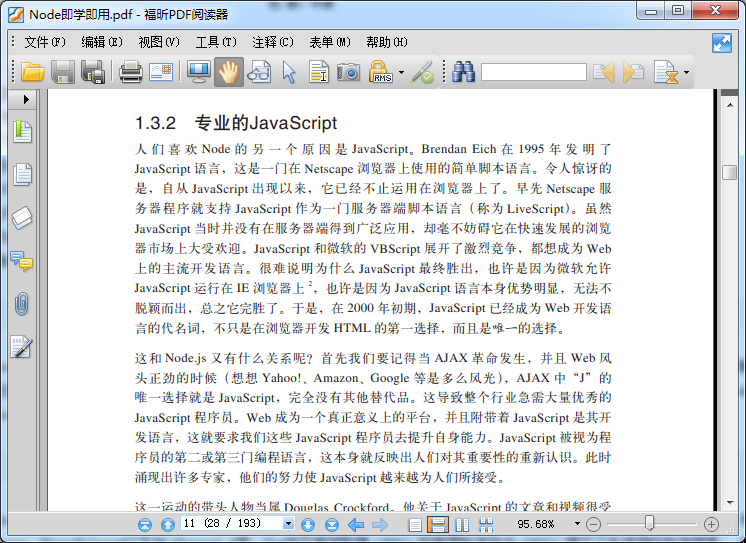Activate the Select Text tool
This screenshot has height=543, width=746.
click(x=319, y=72)
